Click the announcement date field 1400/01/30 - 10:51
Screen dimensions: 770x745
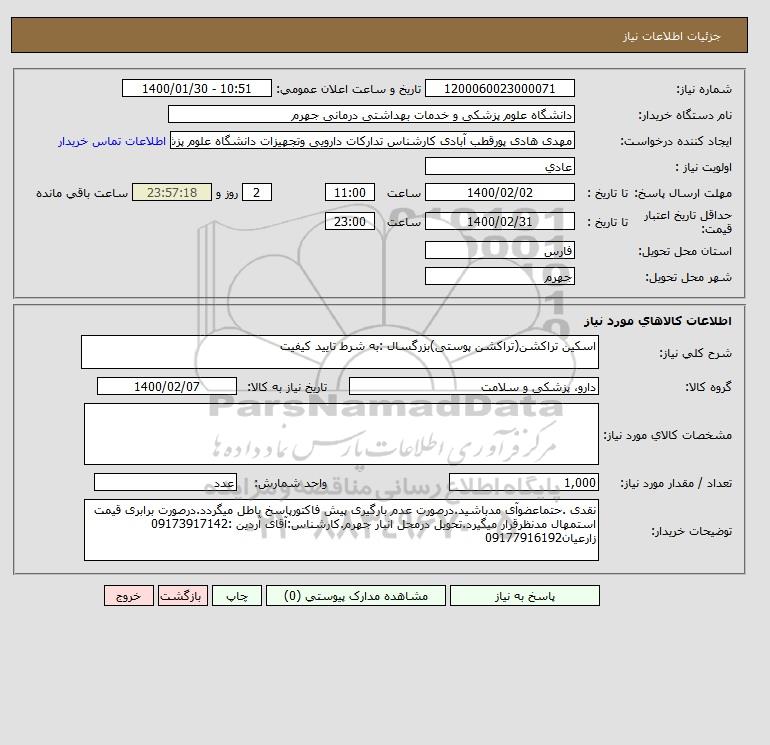[x=196, y=88]
